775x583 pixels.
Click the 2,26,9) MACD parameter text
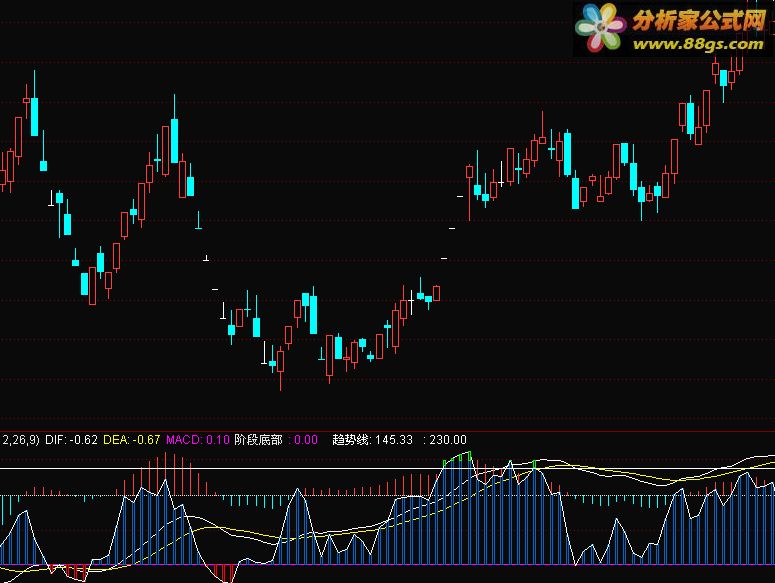pyautogui.click(x=21, y=440)
